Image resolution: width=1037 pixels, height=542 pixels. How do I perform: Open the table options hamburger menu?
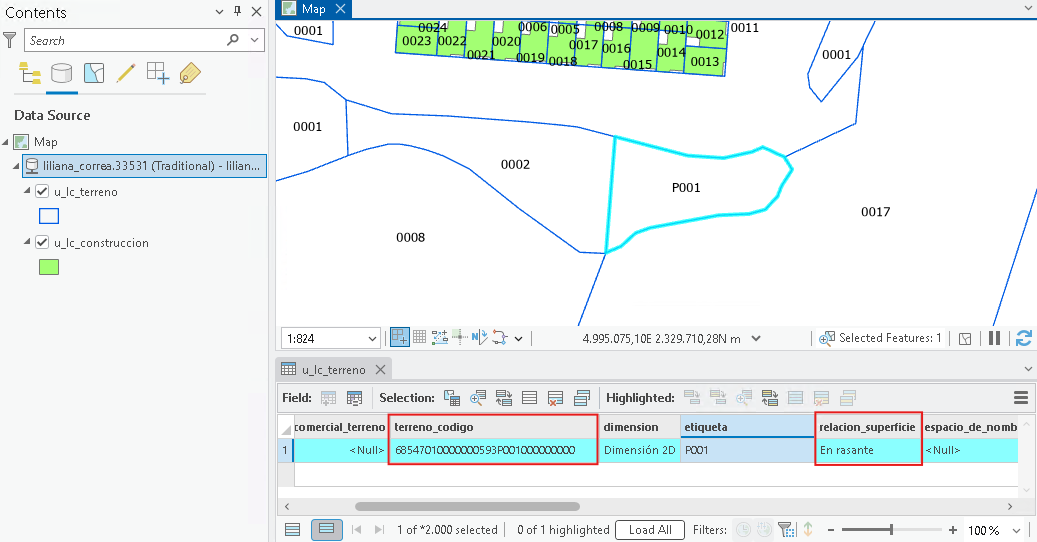click(x=1021, y=398)
